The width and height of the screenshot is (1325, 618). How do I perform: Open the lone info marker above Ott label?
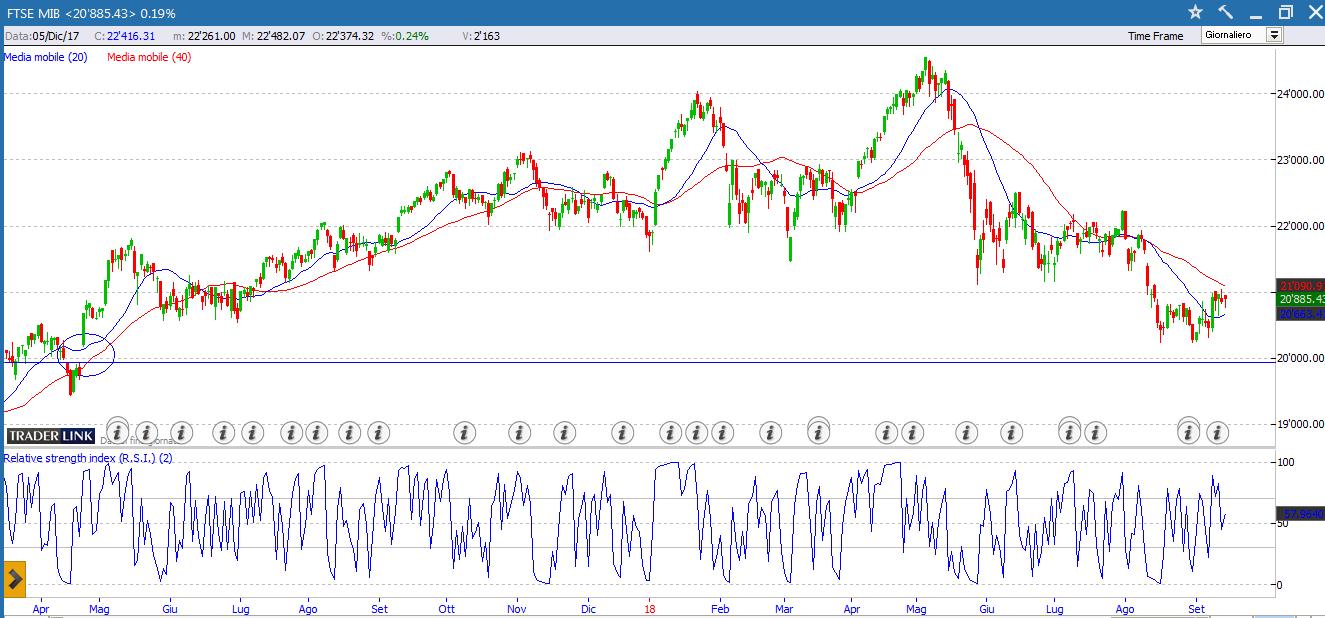coord(464,433)
